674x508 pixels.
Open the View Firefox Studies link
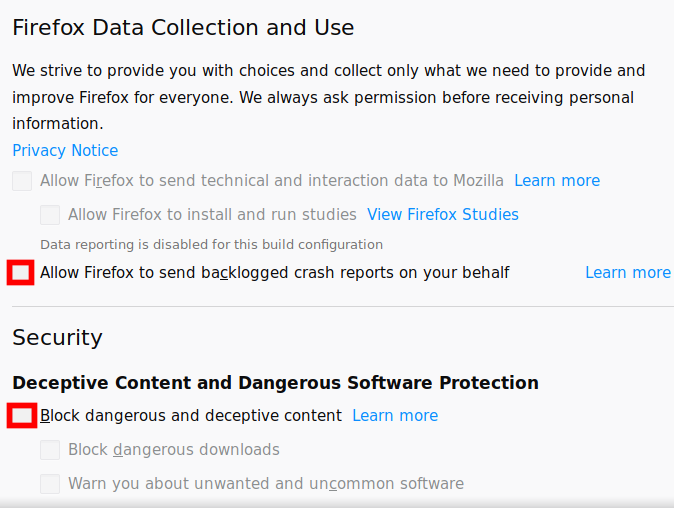(x=443, y=215)
